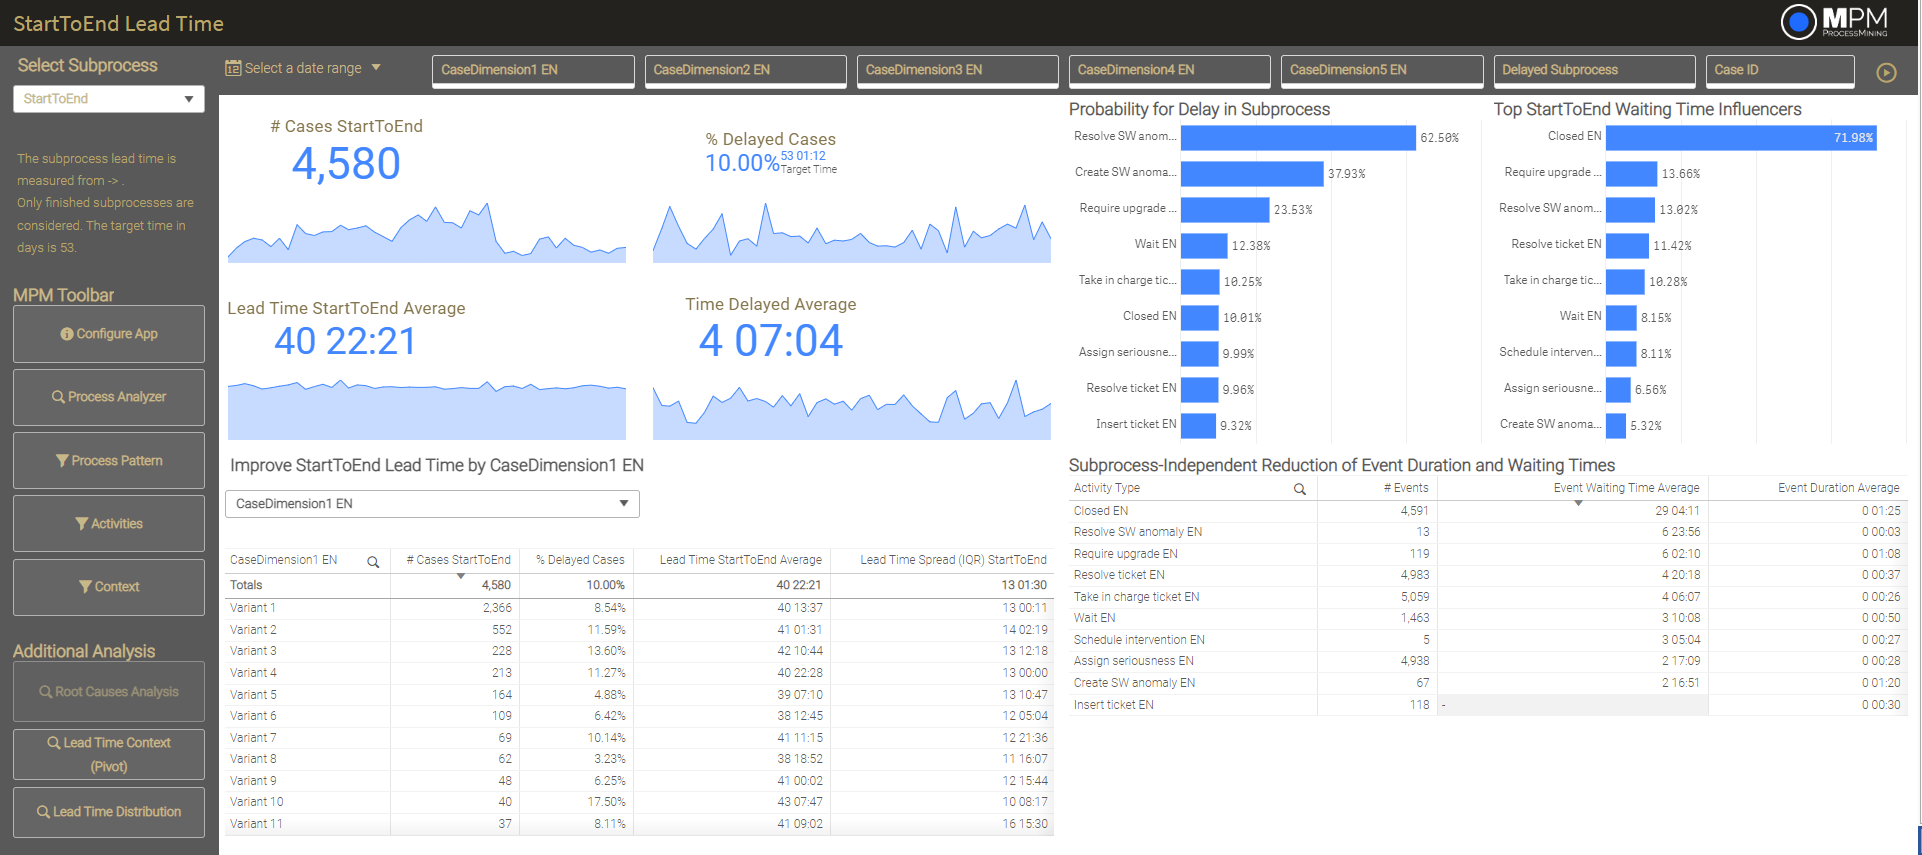Expand the CaseDimension1 EN selector dropdown

coord(432,504)
